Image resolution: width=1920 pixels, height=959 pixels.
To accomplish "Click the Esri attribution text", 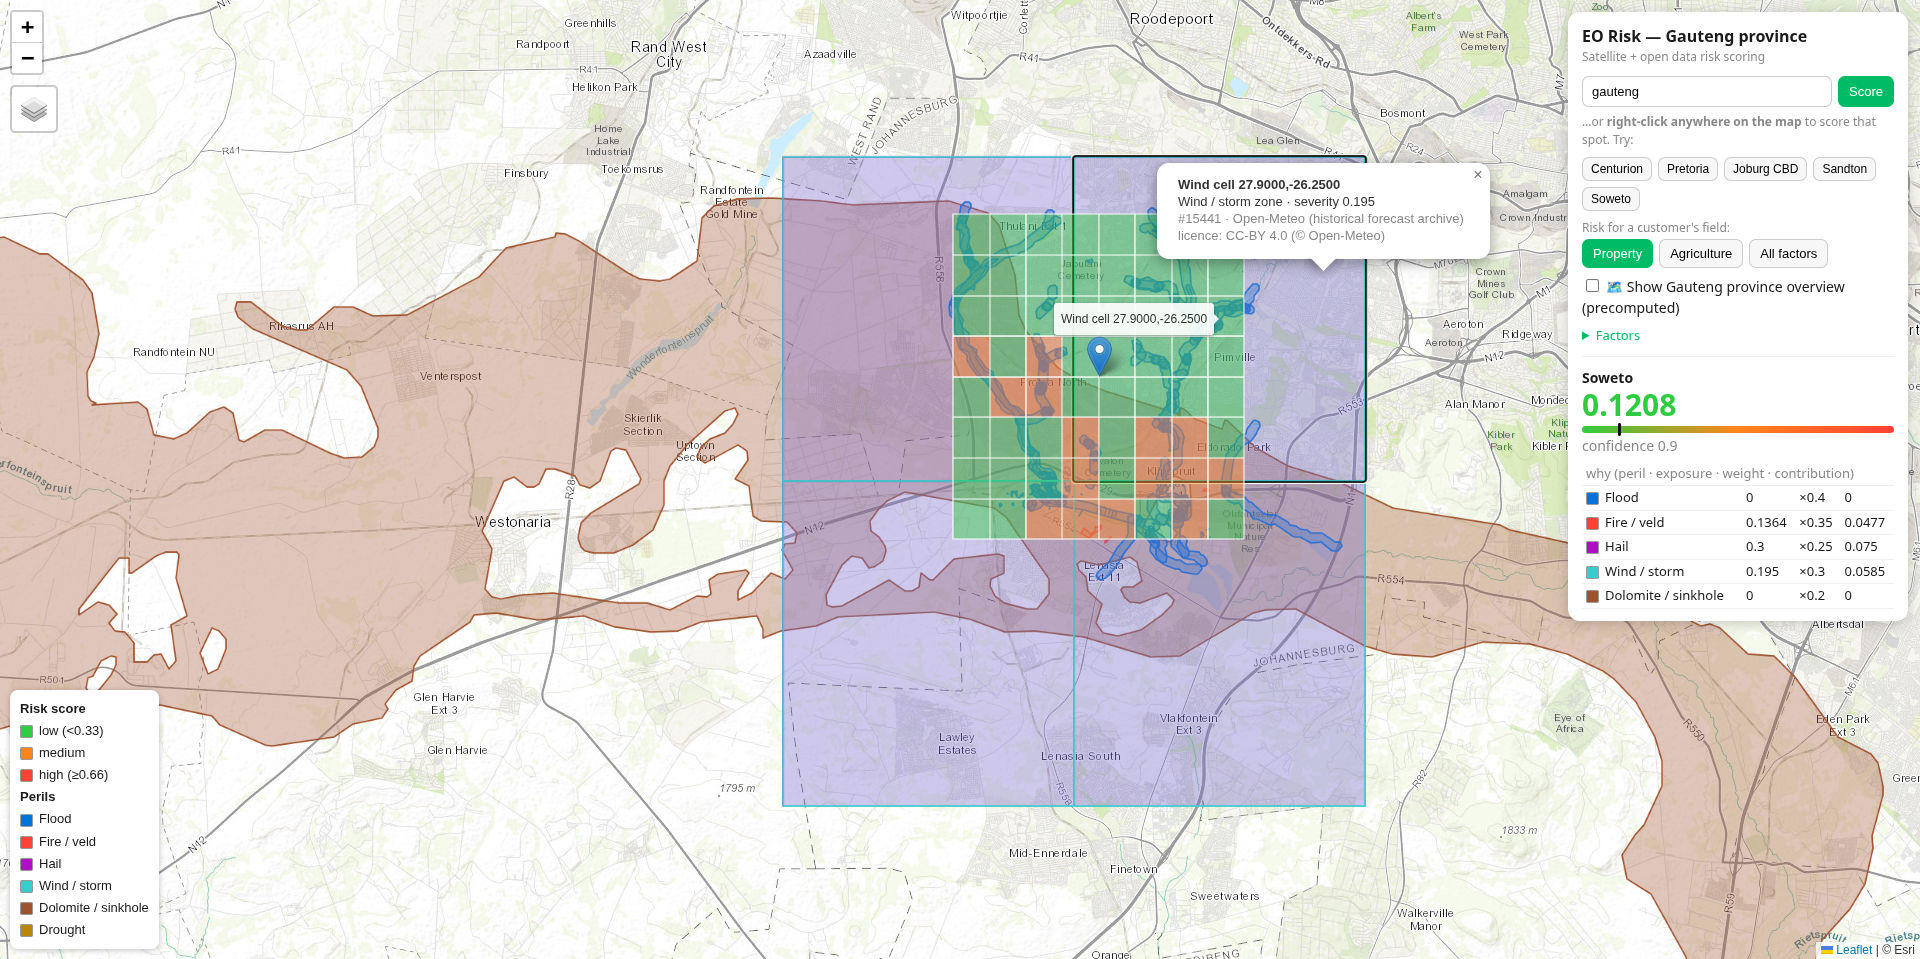I will coord(1898,950).
